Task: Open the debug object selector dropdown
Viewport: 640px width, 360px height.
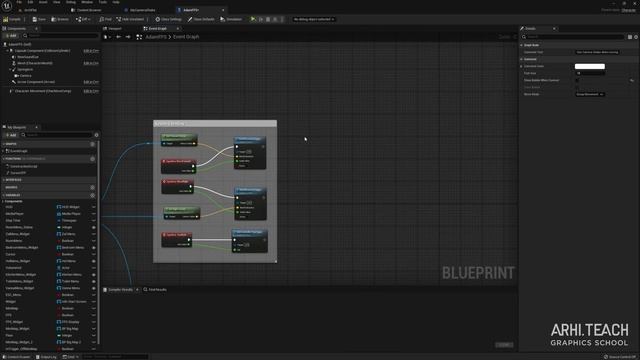Action: 313,19
